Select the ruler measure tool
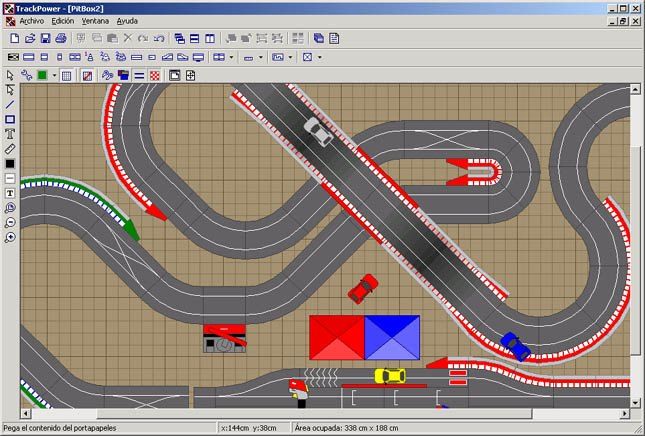Viewport: 645px width, 436px height. tap(10, 149)
